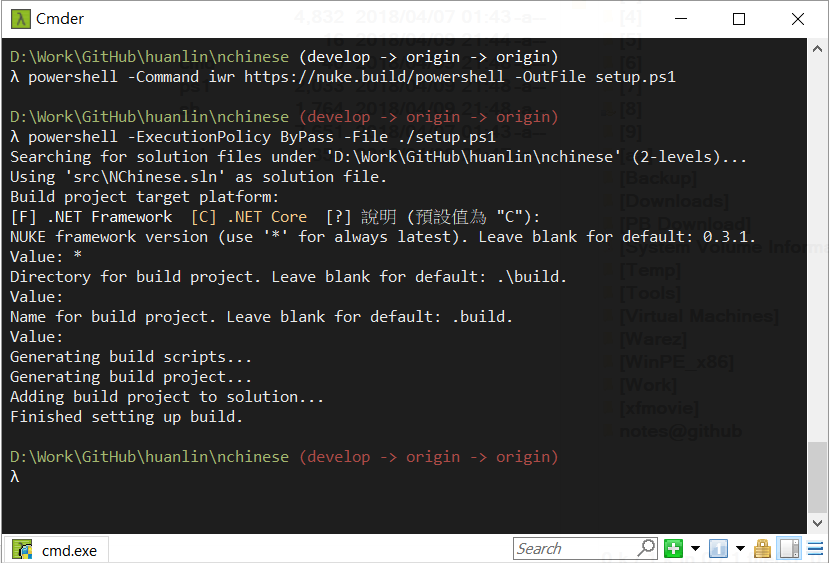Open the hamburger settings menu

click(815, 549)
